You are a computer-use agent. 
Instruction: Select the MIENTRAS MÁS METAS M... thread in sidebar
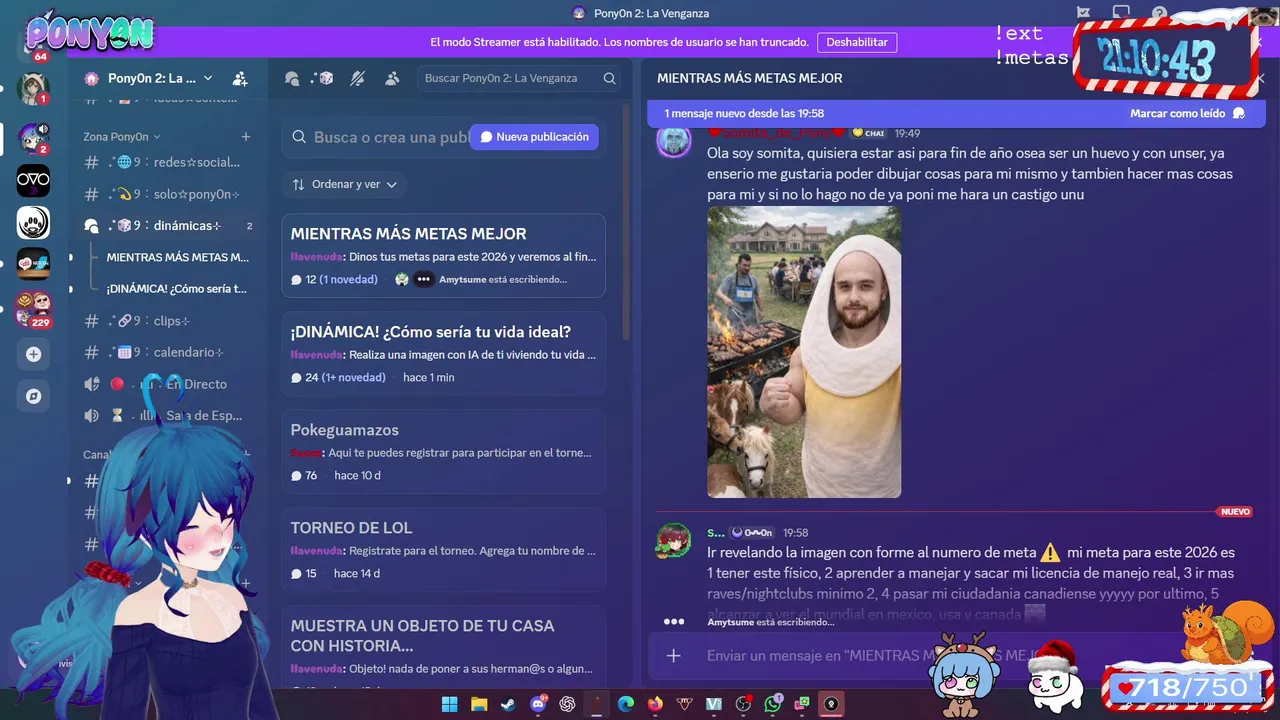(x=177, y=257)
